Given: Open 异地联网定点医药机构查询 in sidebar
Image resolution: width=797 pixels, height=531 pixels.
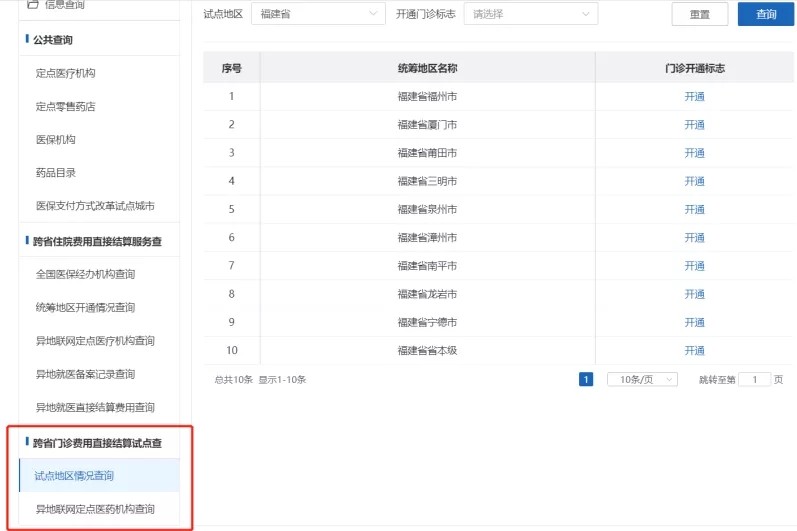Looking at the screenshot, I should pos(95,509).
